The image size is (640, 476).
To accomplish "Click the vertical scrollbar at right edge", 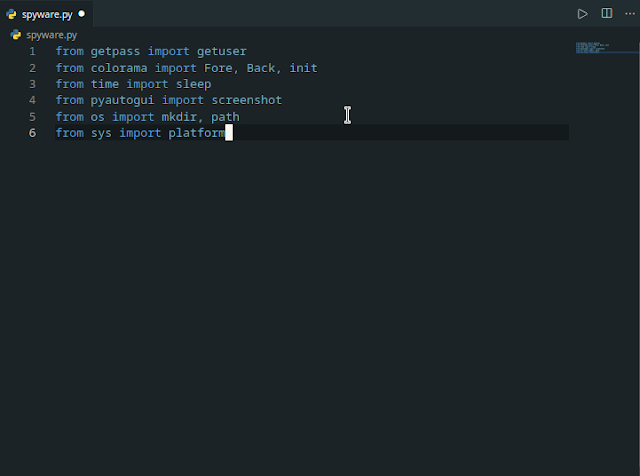I will (x=639, y=245).
